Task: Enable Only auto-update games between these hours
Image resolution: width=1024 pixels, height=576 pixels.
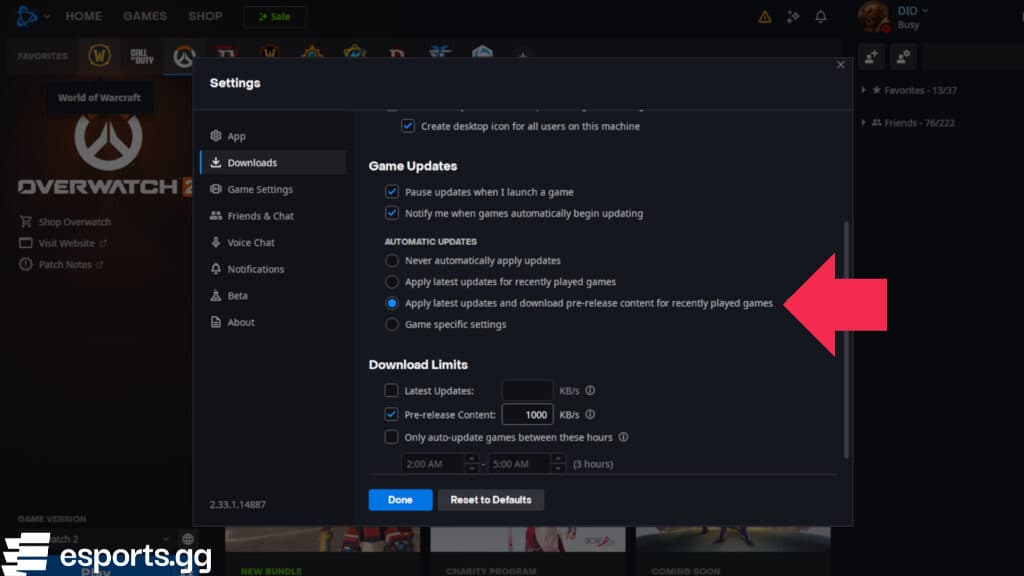Action: (392, 437)
